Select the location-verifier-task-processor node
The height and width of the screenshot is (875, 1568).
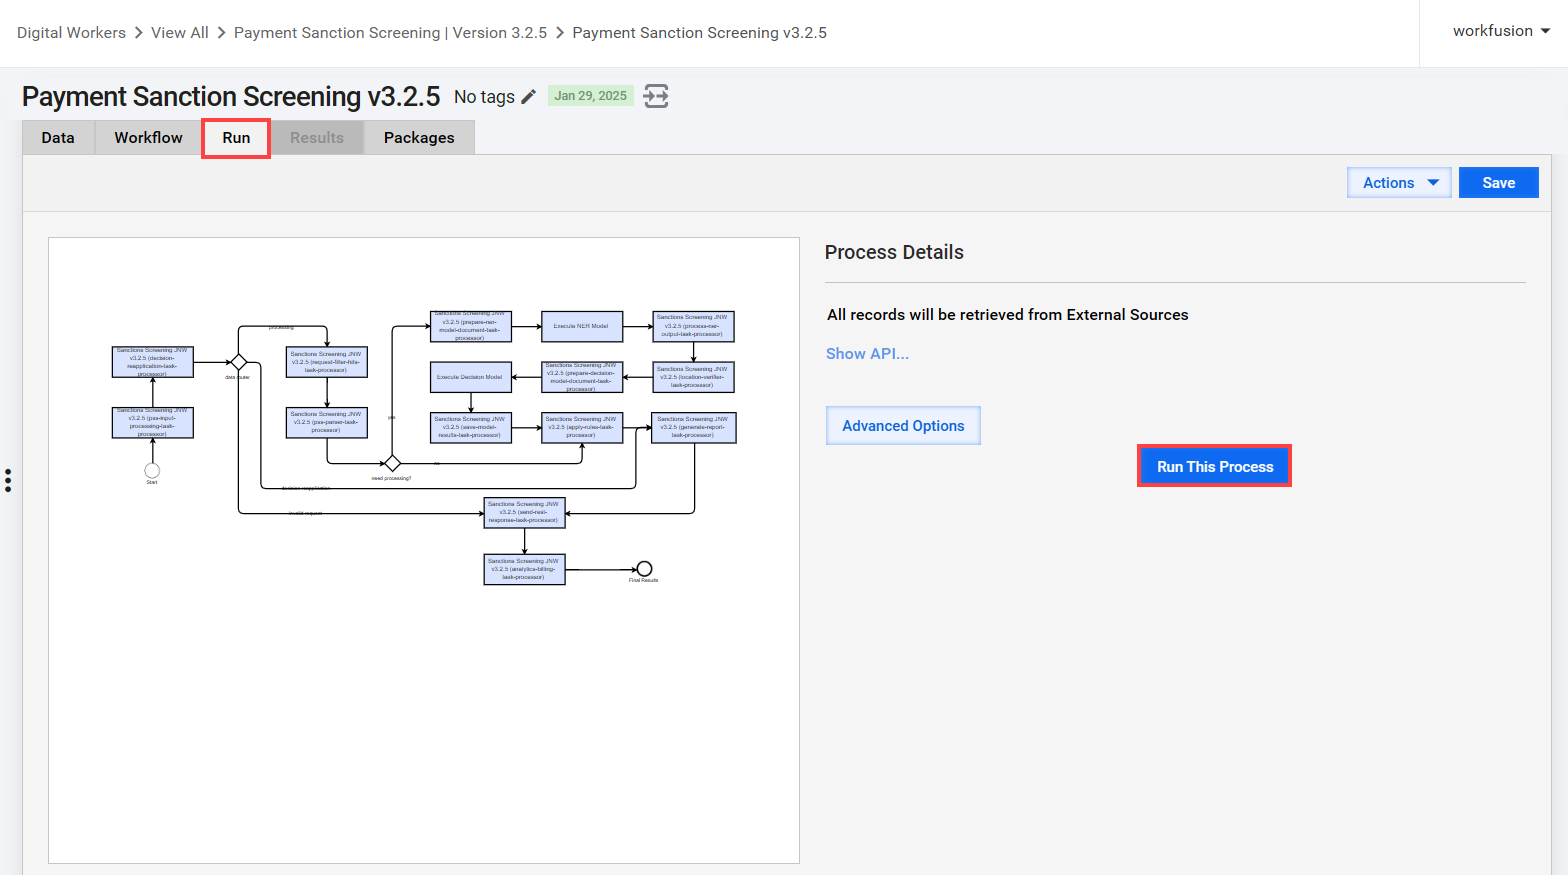tap(693, 377)
